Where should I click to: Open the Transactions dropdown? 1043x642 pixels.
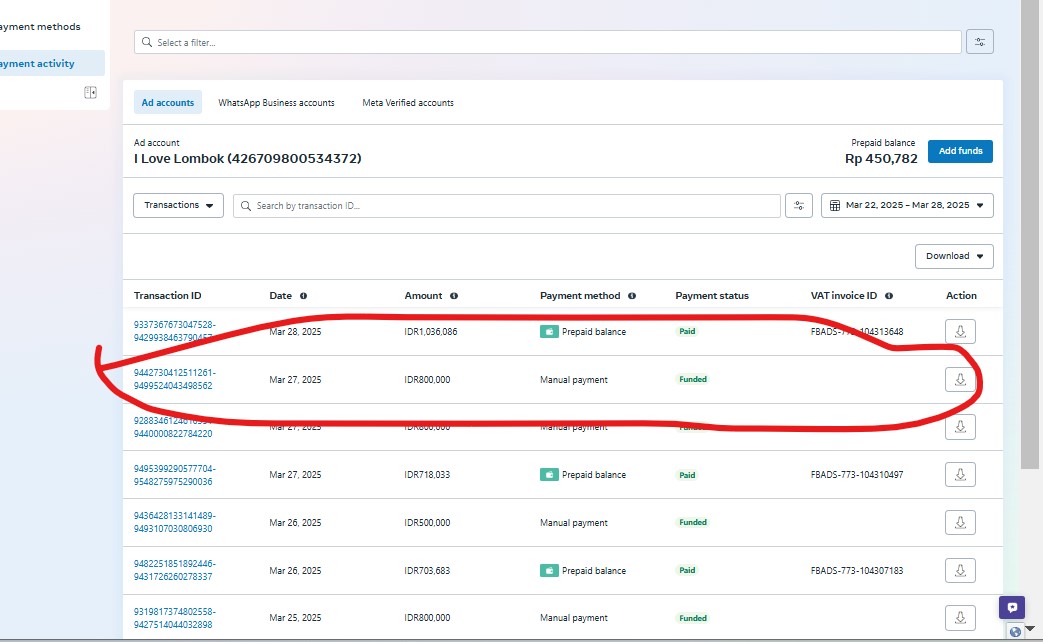click(178, 206)
